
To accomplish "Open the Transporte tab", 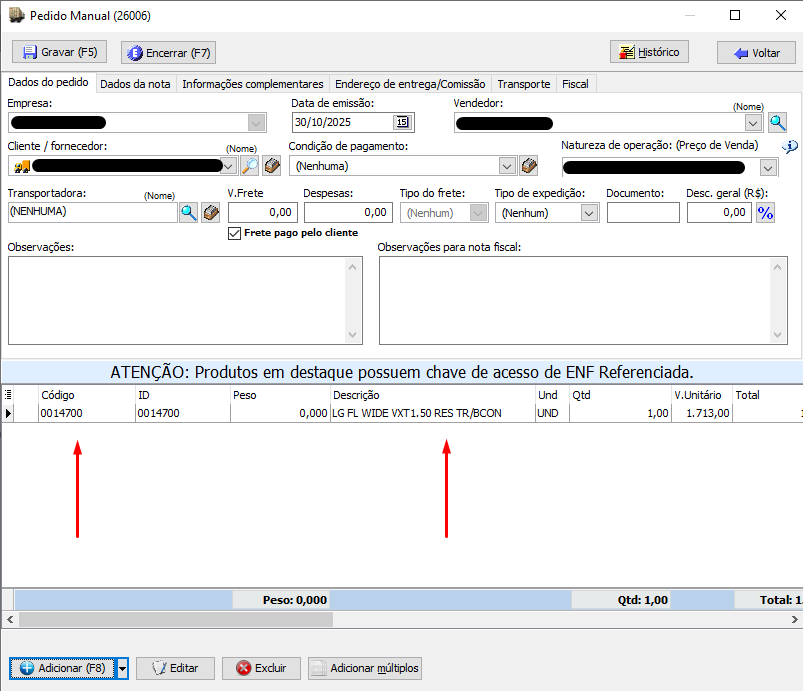I will click(524, 84).
